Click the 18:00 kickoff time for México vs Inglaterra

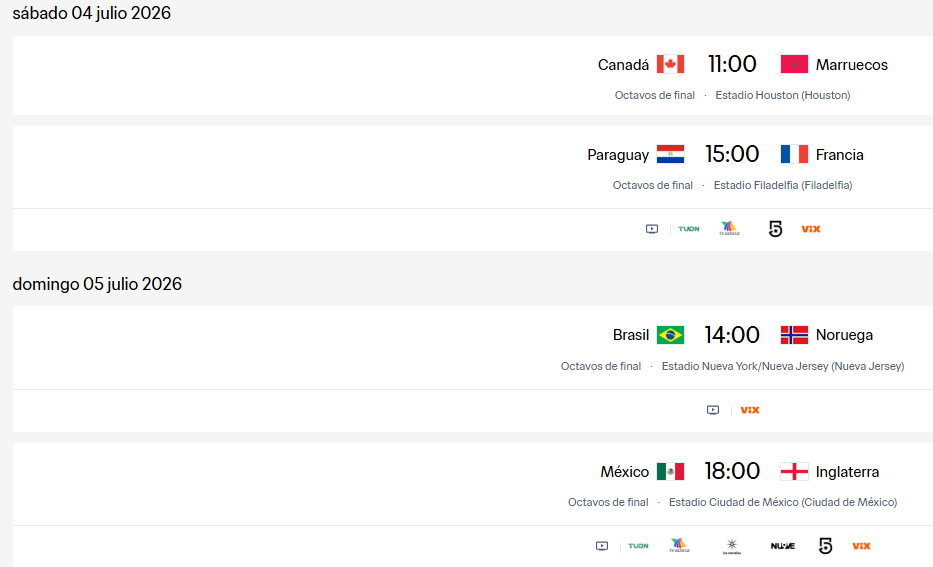[732, 471]
